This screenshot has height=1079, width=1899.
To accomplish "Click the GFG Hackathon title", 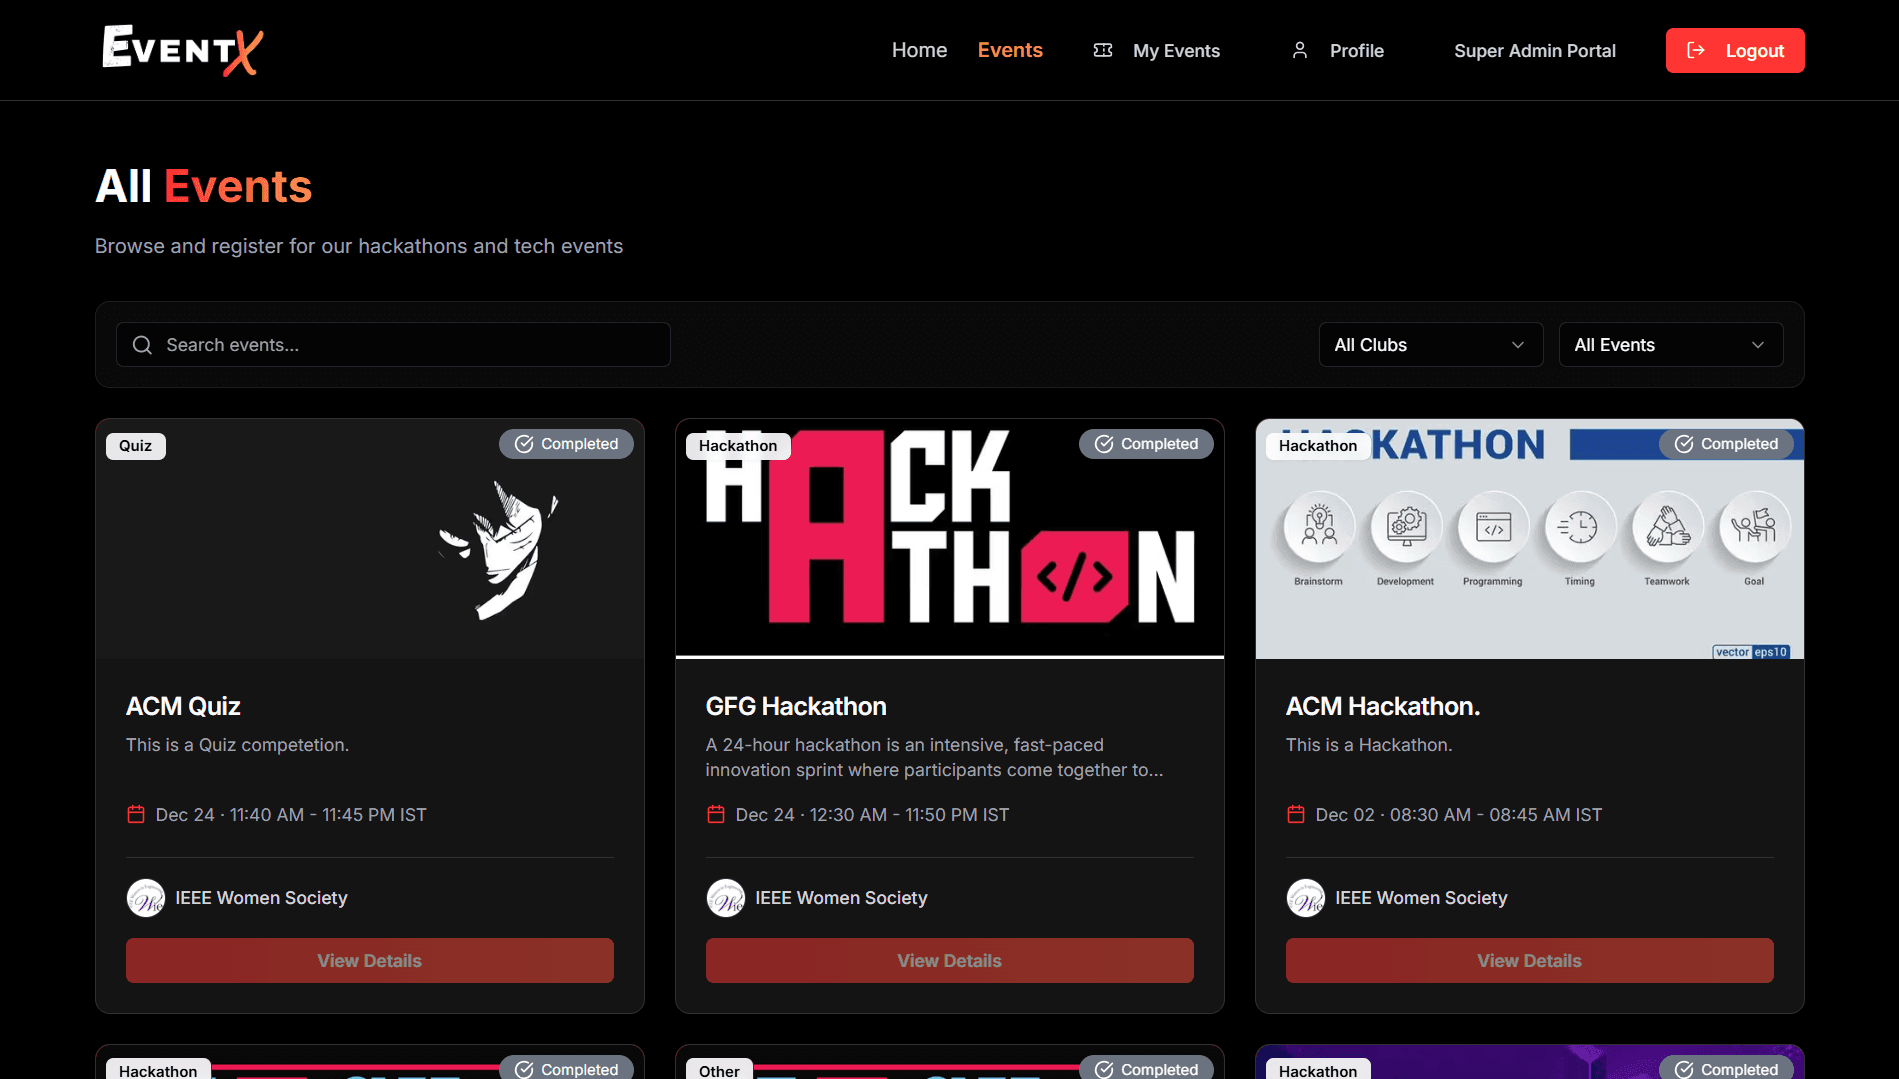I will (x=796, y=706).
